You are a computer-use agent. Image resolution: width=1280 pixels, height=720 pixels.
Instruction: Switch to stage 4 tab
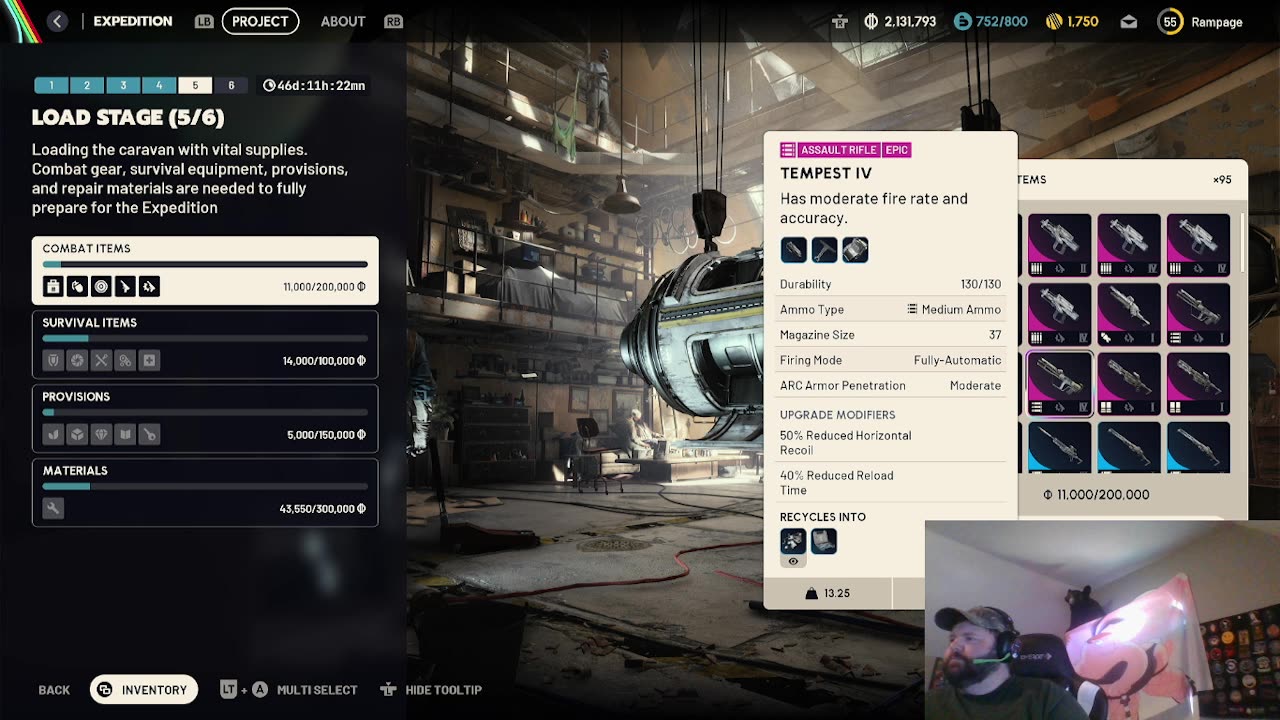point(159,86)
